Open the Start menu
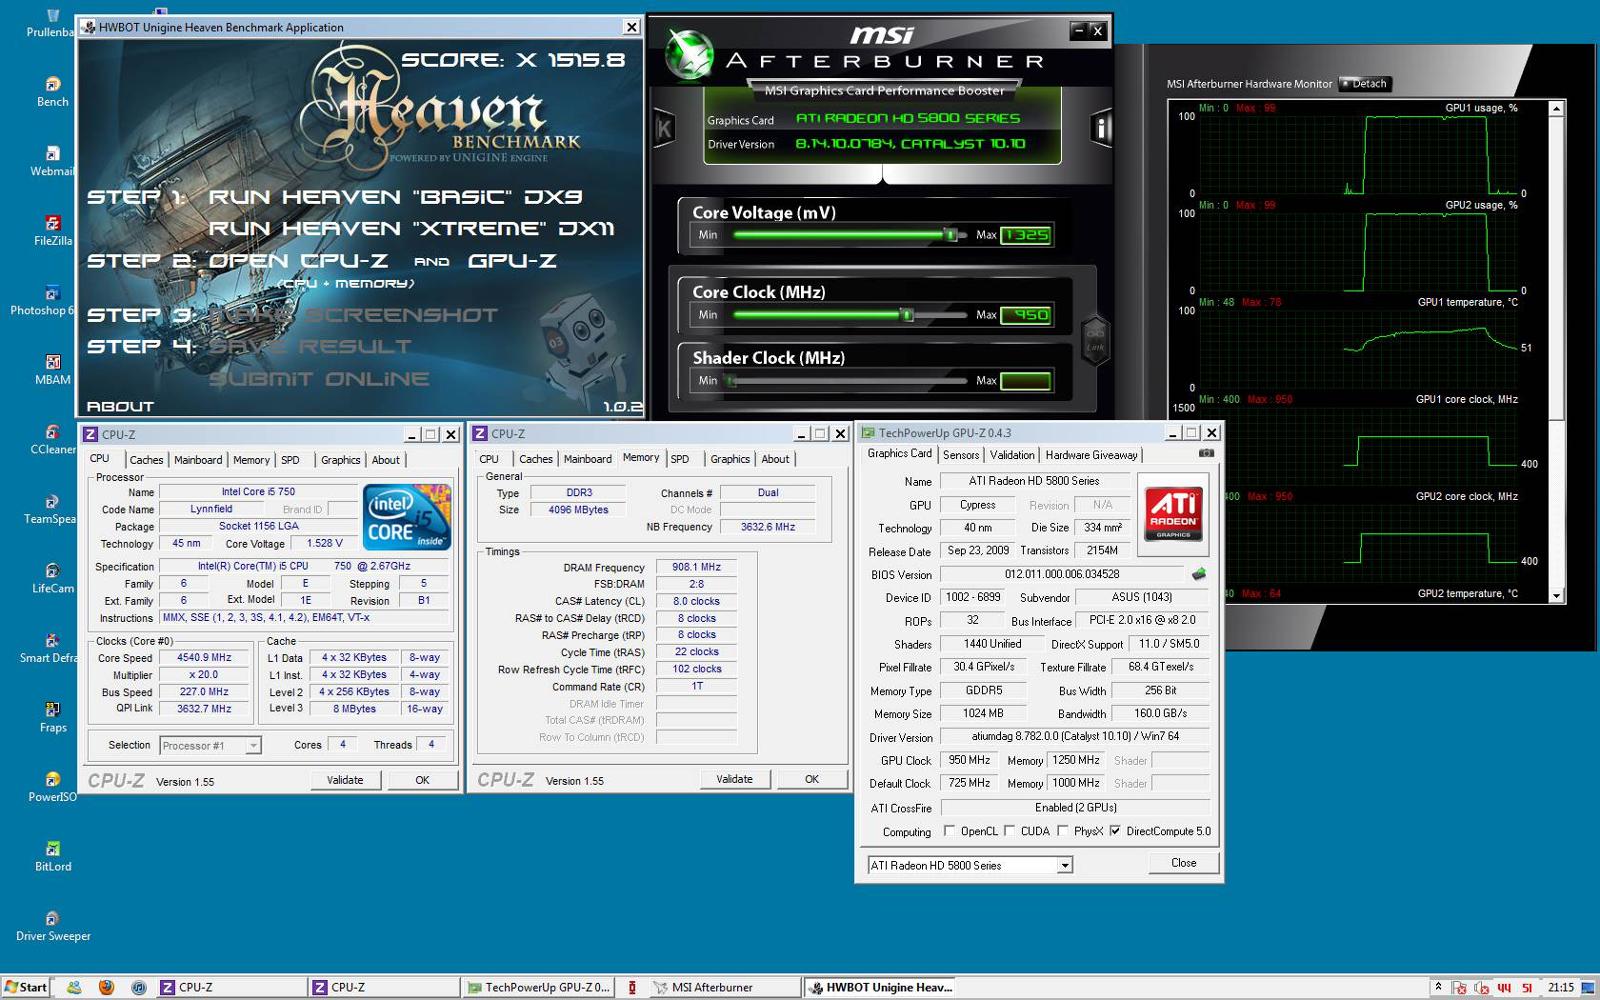Viewport: 1600px width, 1000px height. pyautogui.click(x=25, y=987)
